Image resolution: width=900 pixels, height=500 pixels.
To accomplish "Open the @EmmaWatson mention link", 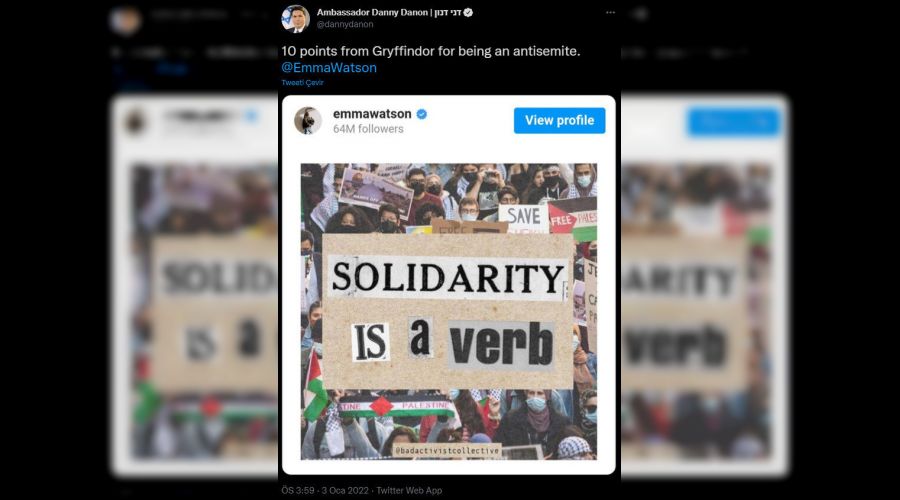I will (329, 67).
